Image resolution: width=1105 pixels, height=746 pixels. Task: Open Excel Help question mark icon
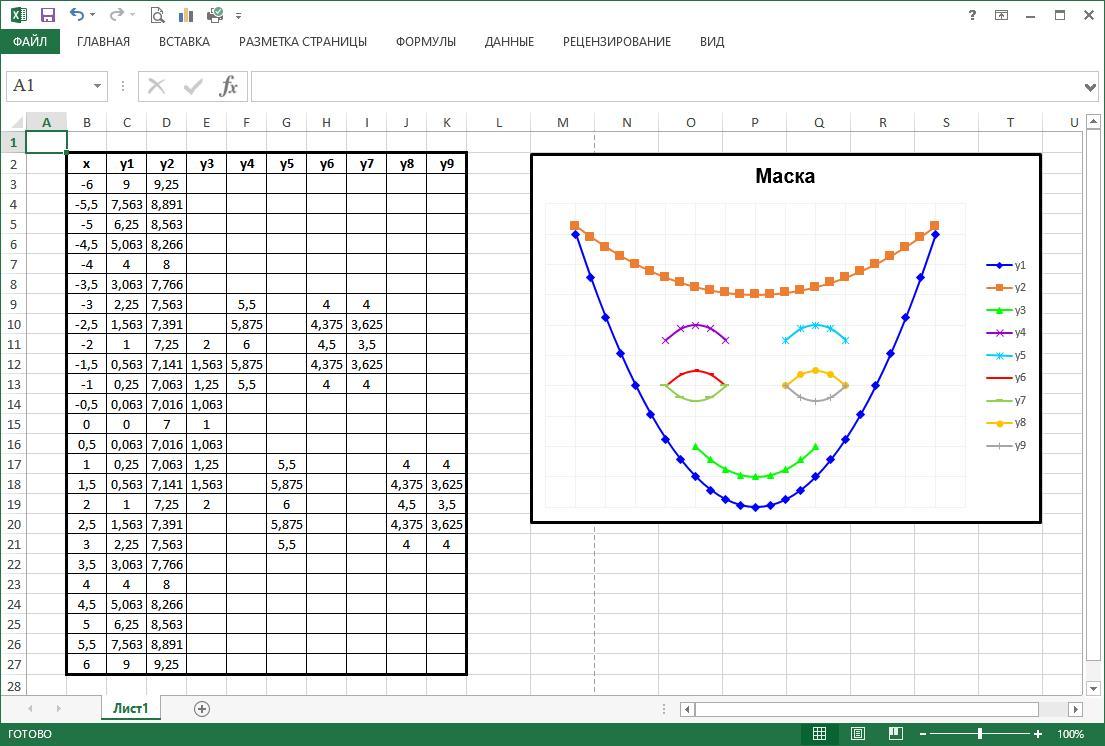click(973, 15)
